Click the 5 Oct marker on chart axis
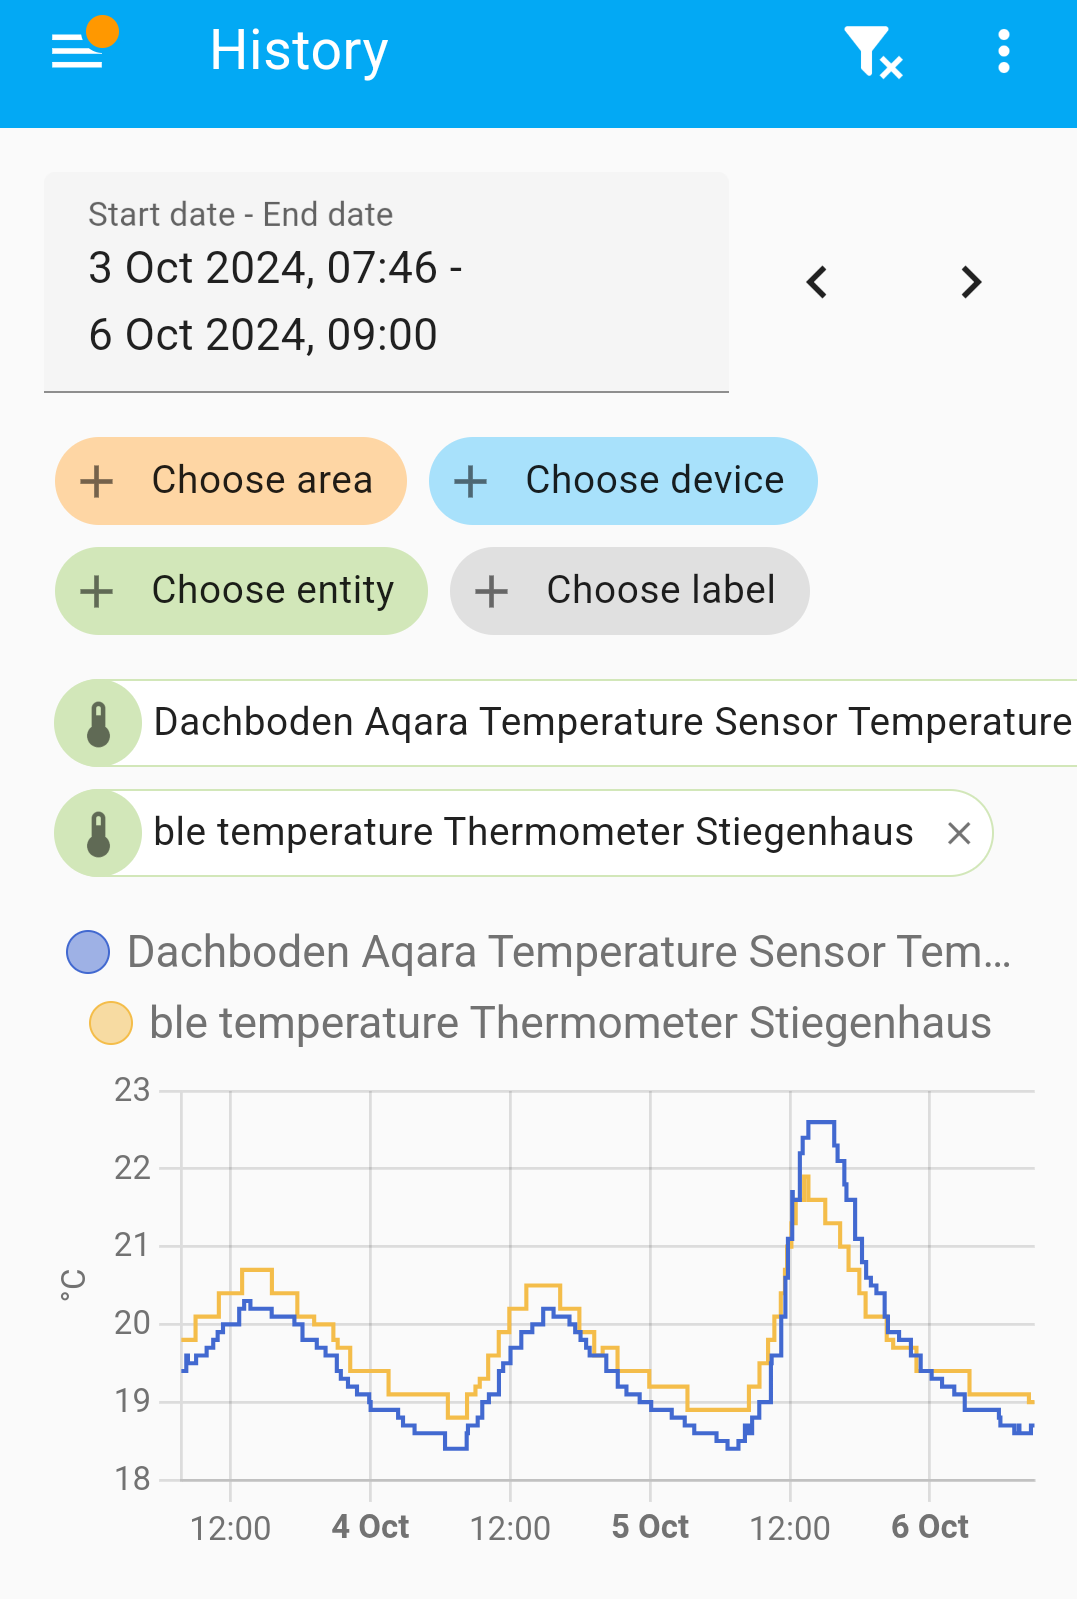 [650, 1527]
